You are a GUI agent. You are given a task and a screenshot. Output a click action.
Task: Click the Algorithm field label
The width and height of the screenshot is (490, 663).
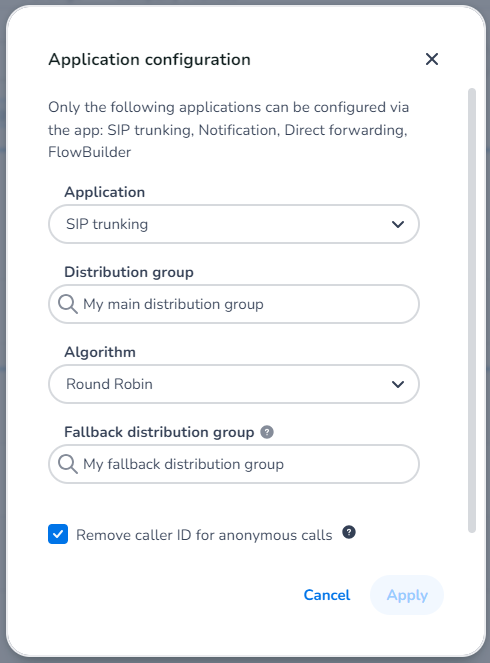click(x=100, y=352)
